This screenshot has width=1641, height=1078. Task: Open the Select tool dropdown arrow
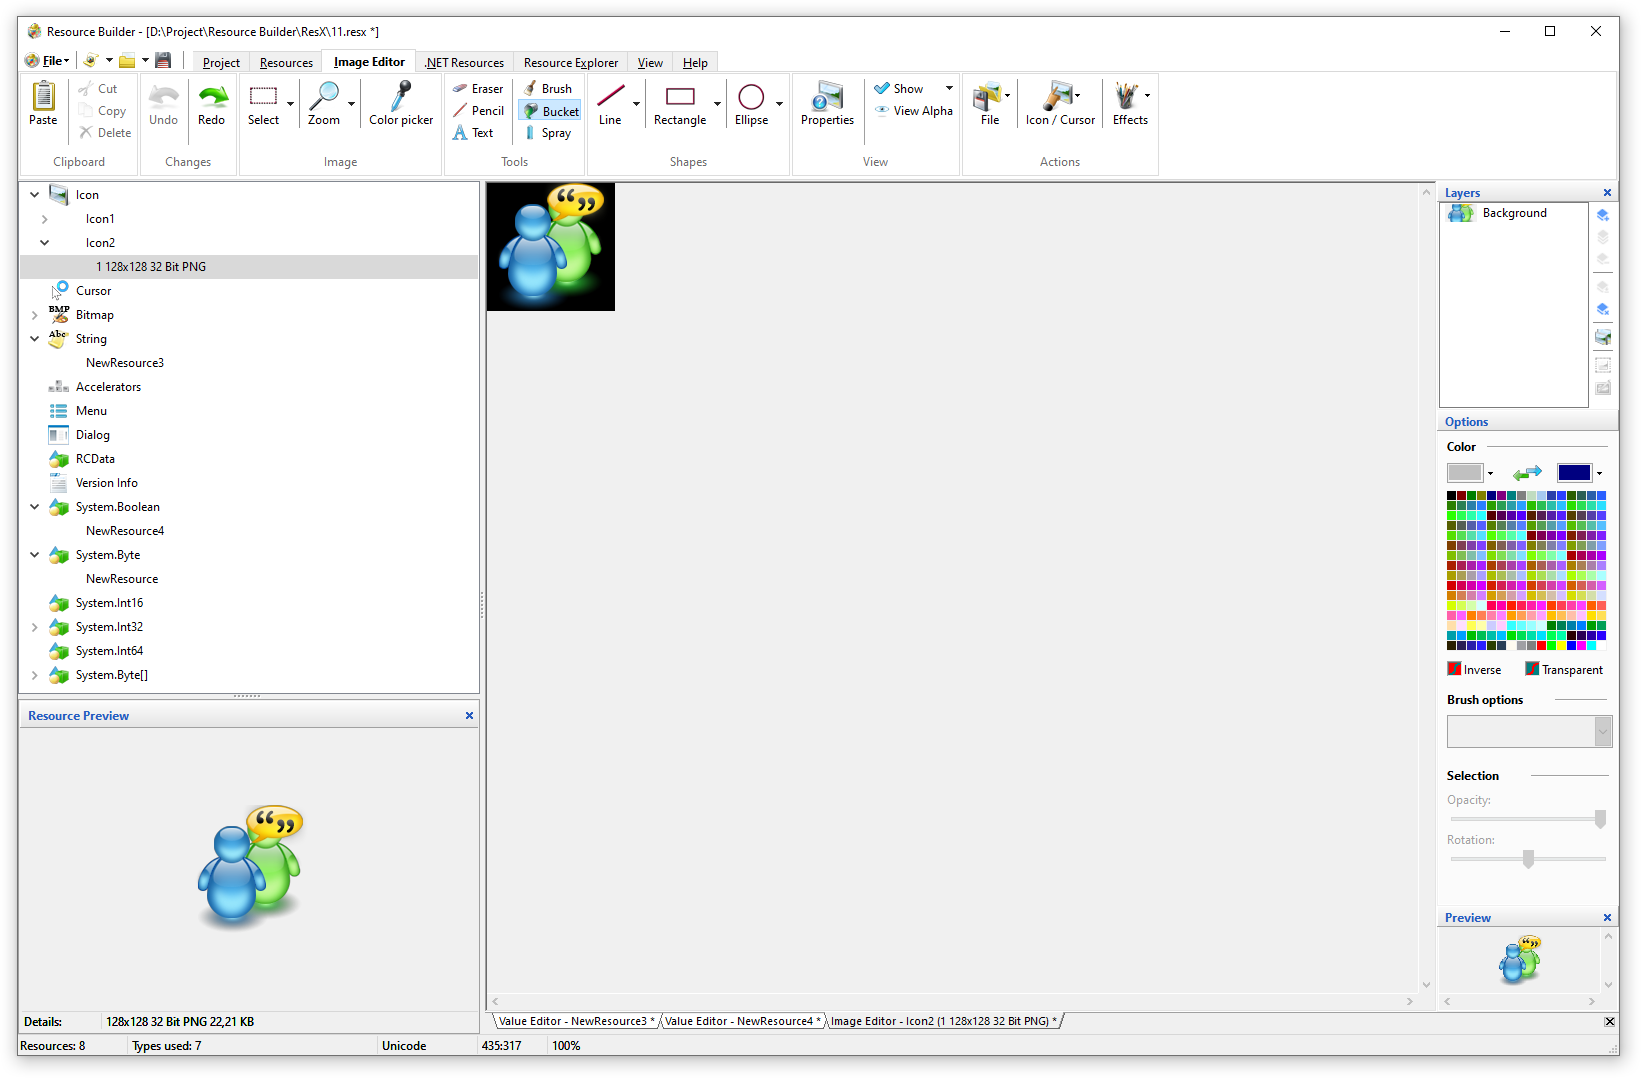(291, 104)
